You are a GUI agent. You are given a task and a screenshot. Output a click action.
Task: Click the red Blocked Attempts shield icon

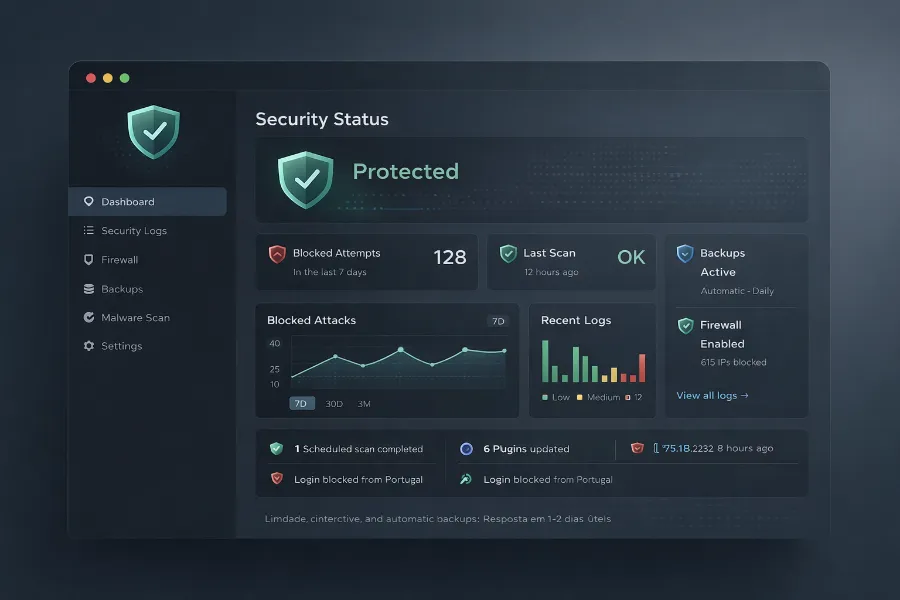coord(277,254)
